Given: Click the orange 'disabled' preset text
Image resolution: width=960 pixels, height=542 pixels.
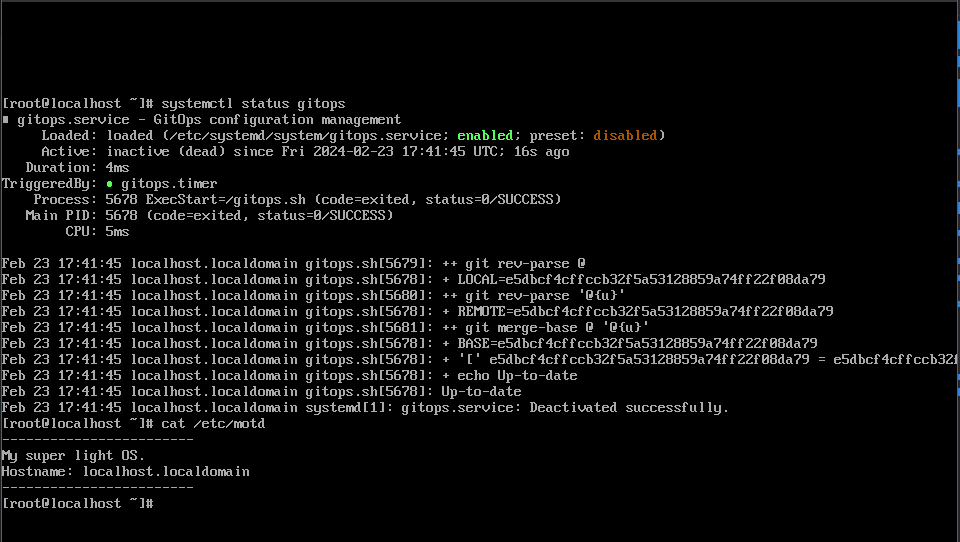Looking at the screenshot, I should (625, 135).
